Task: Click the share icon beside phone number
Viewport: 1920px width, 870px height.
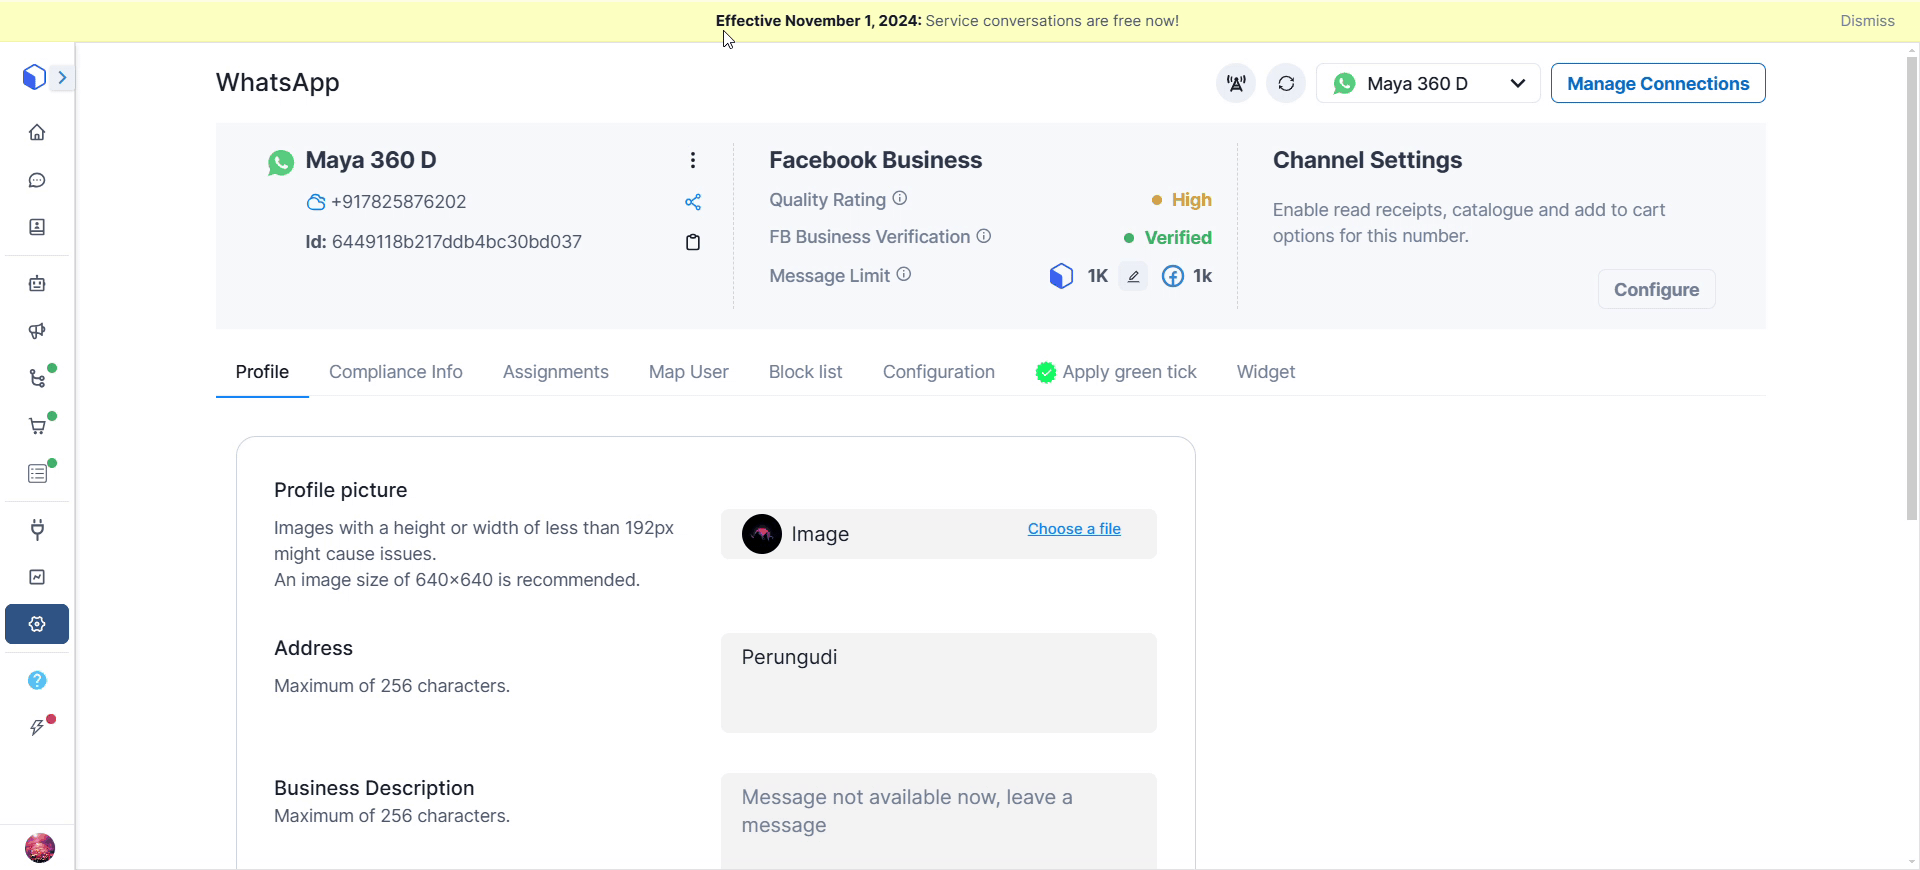Action: click(693, 202)
